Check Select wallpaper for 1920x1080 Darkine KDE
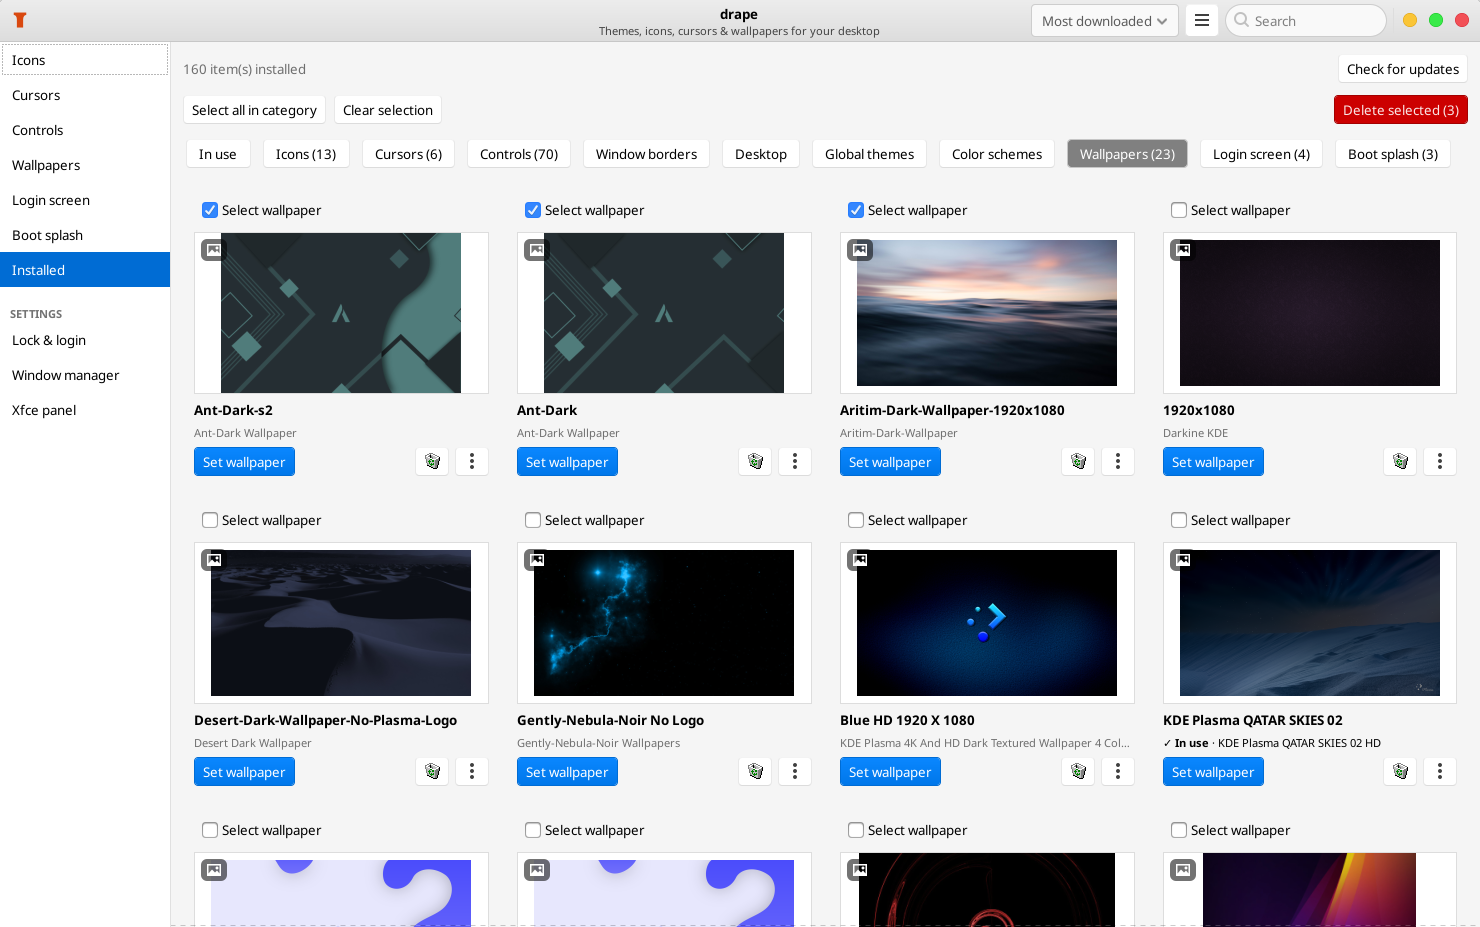 [x=1179, y=210]
